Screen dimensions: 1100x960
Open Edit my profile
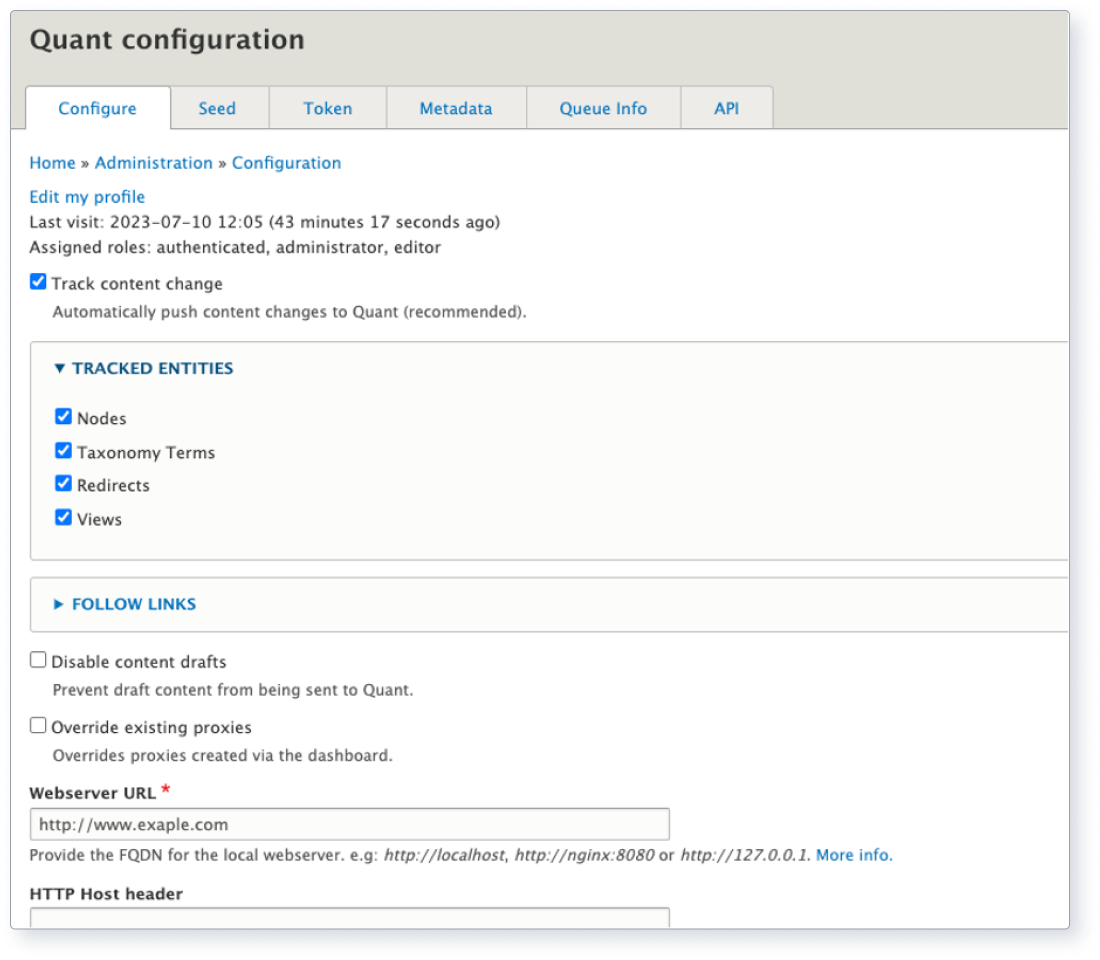(x=88, y=196)
